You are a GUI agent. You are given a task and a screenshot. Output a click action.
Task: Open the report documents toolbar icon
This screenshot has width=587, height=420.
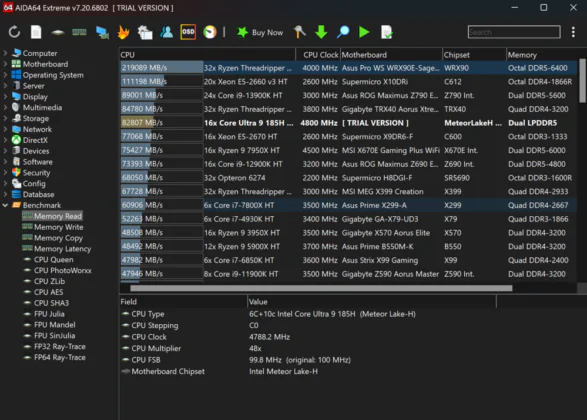click(145, 33)
